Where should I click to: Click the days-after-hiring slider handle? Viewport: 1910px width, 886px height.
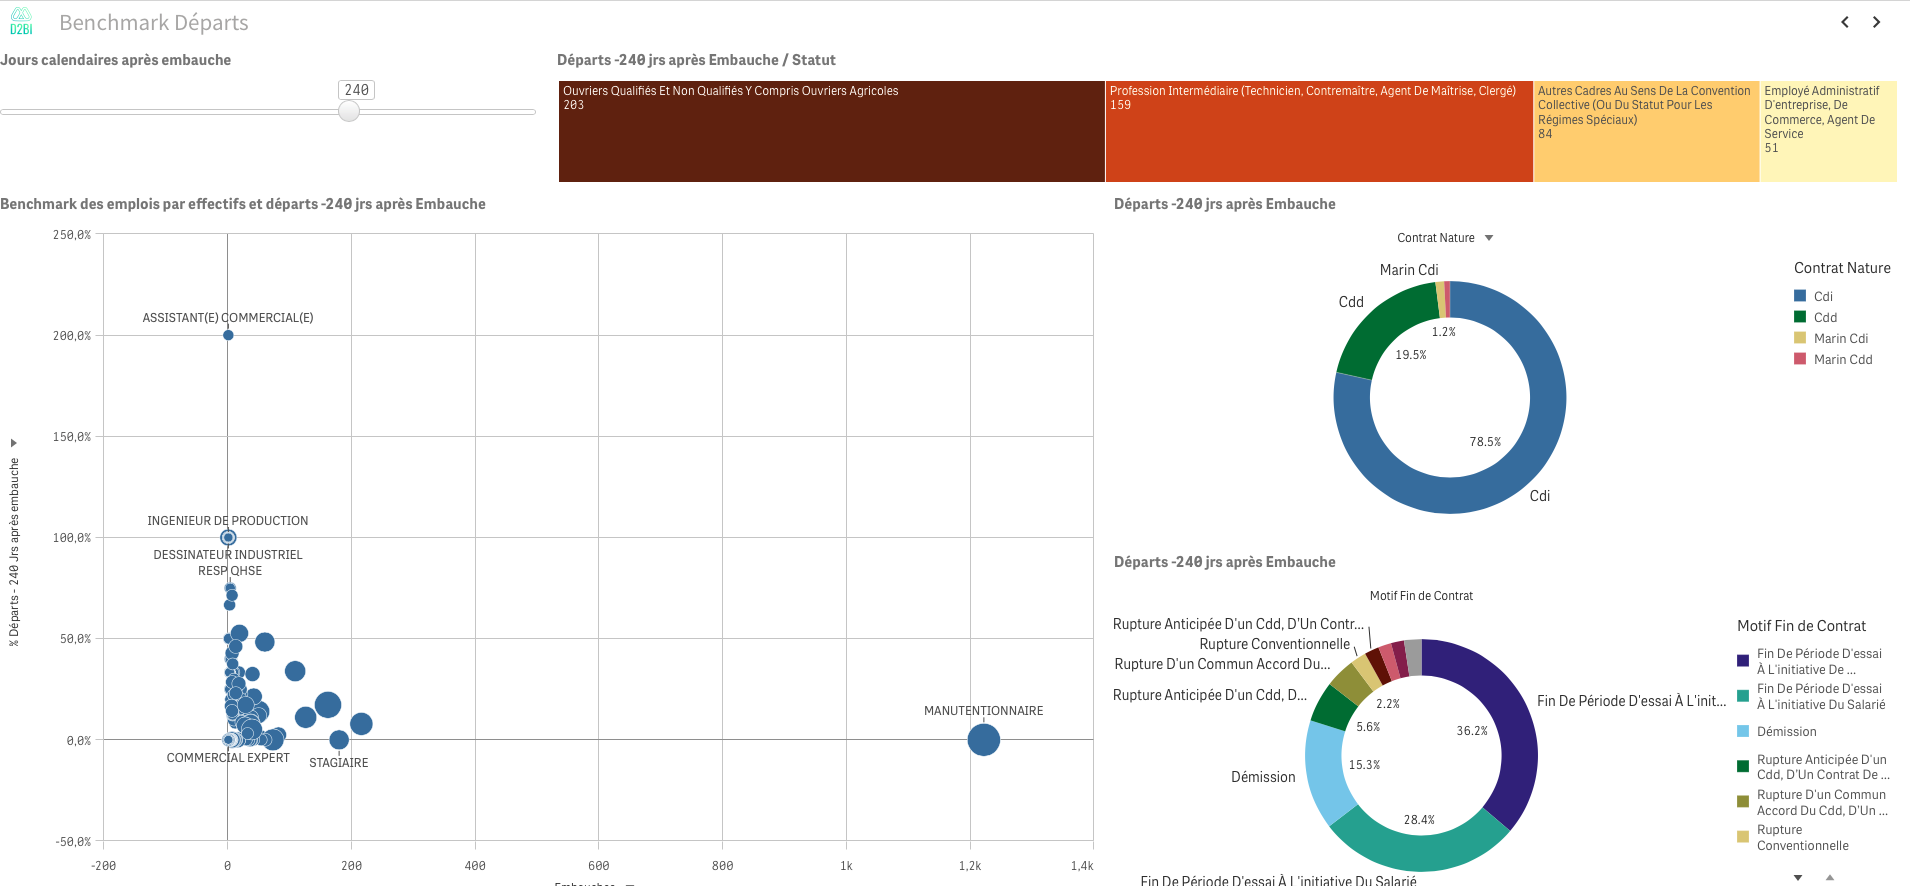(349, 112)
